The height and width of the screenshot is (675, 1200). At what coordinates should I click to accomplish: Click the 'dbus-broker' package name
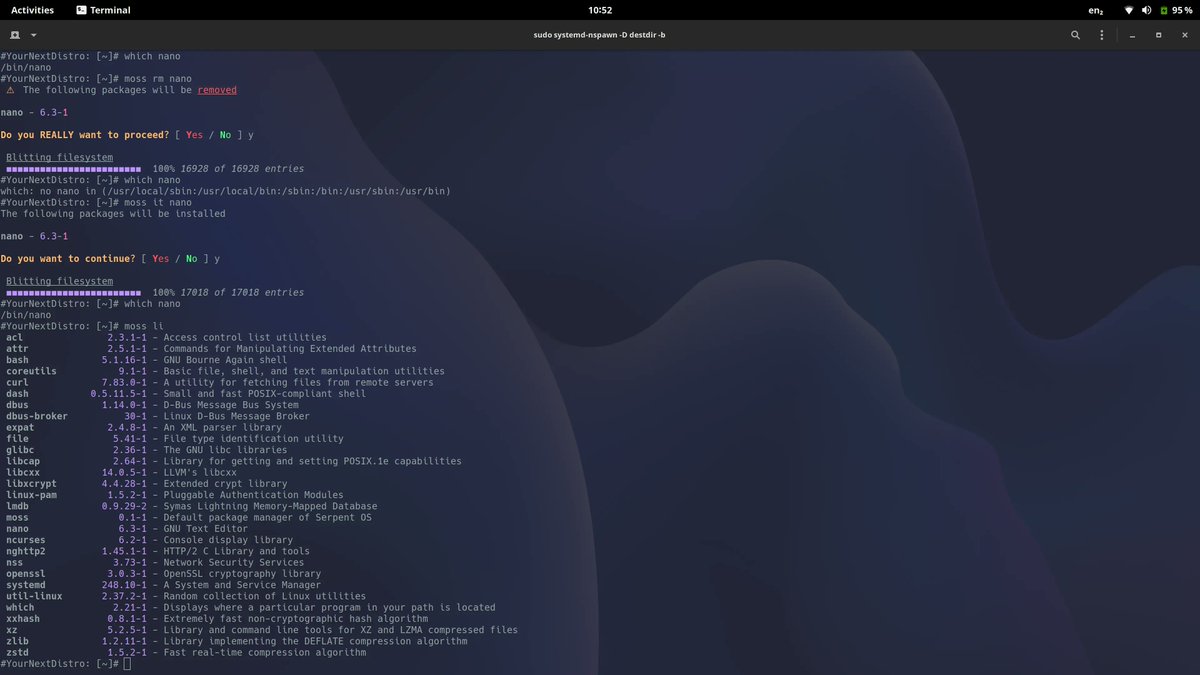[37, 416]
